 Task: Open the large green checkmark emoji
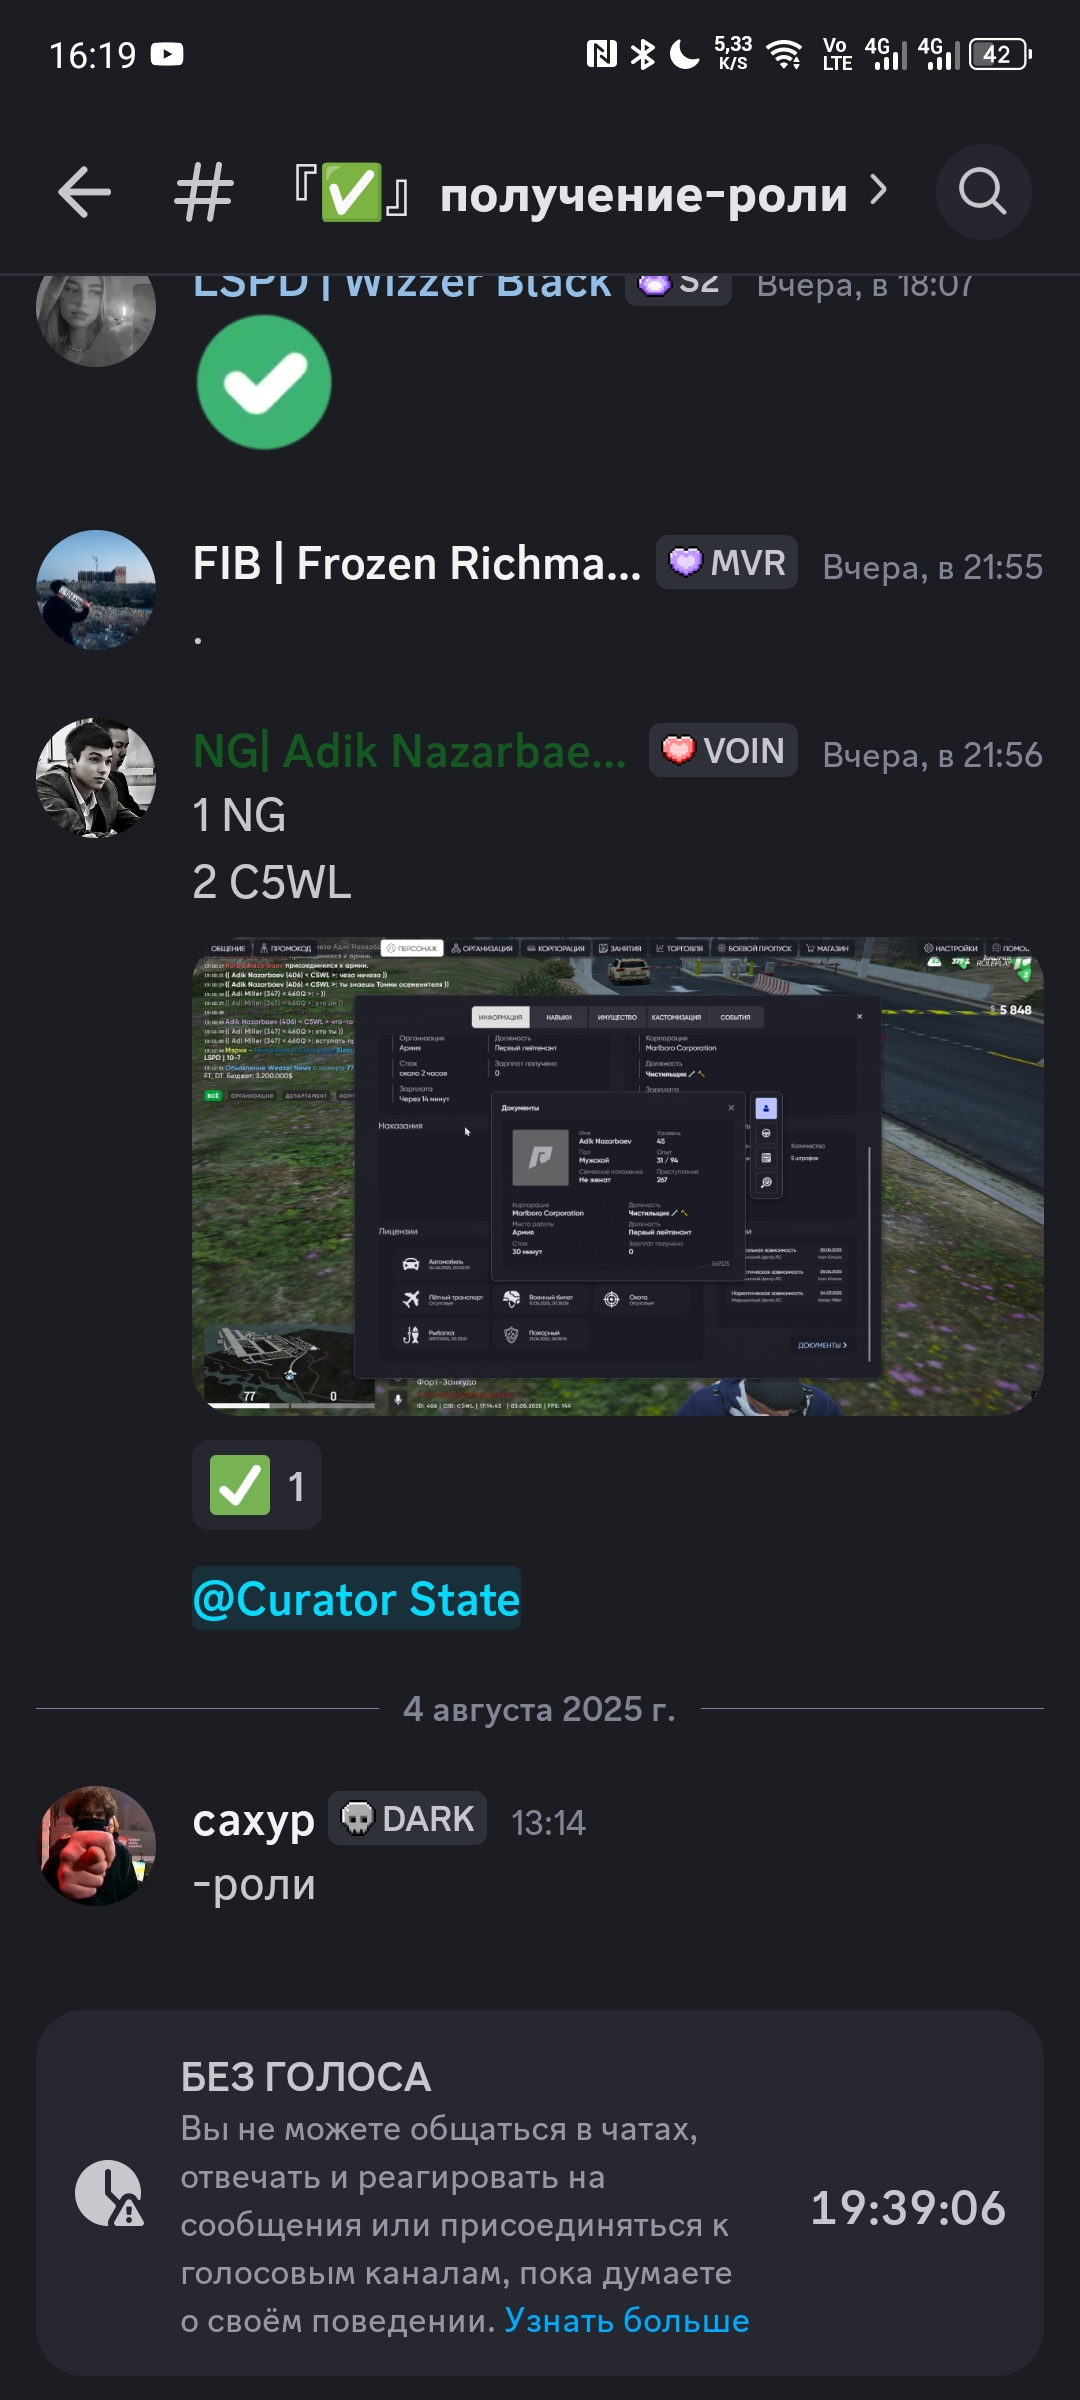coord(264,382)
